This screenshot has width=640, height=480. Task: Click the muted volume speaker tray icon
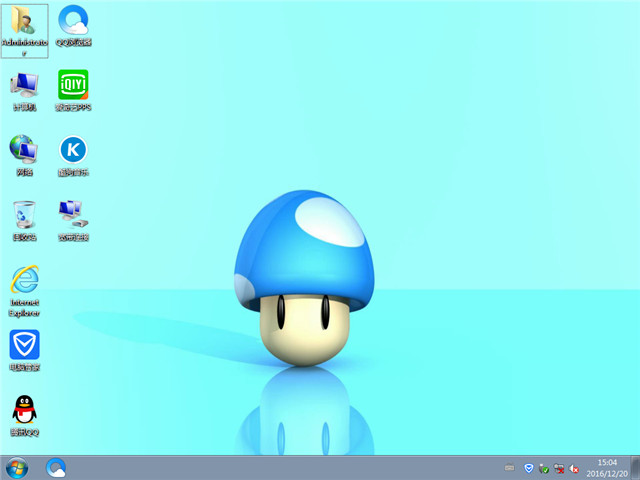click(574, 469)
